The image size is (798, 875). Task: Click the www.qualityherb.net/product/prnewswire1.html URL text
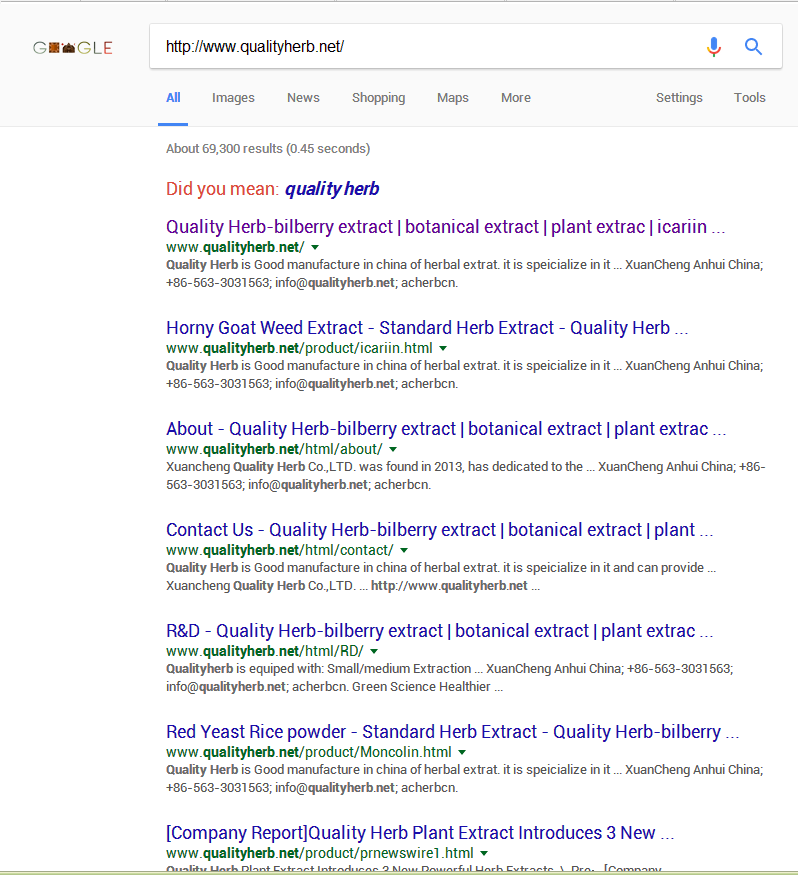pos(320,853)
